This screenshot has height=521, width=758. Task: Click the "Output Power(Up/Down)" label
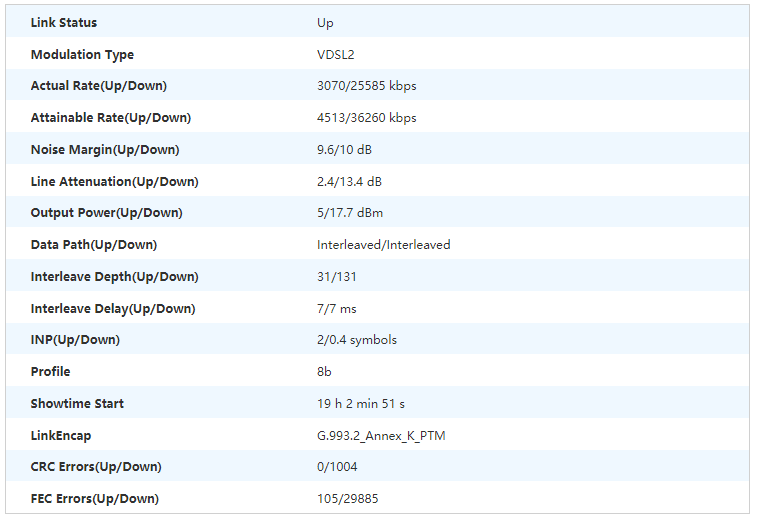click(x=106, y=213)
